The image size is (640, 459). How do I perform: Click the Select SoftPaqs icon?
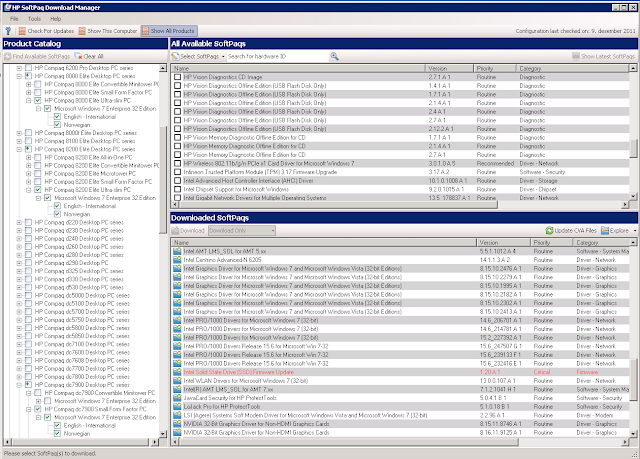176,56
